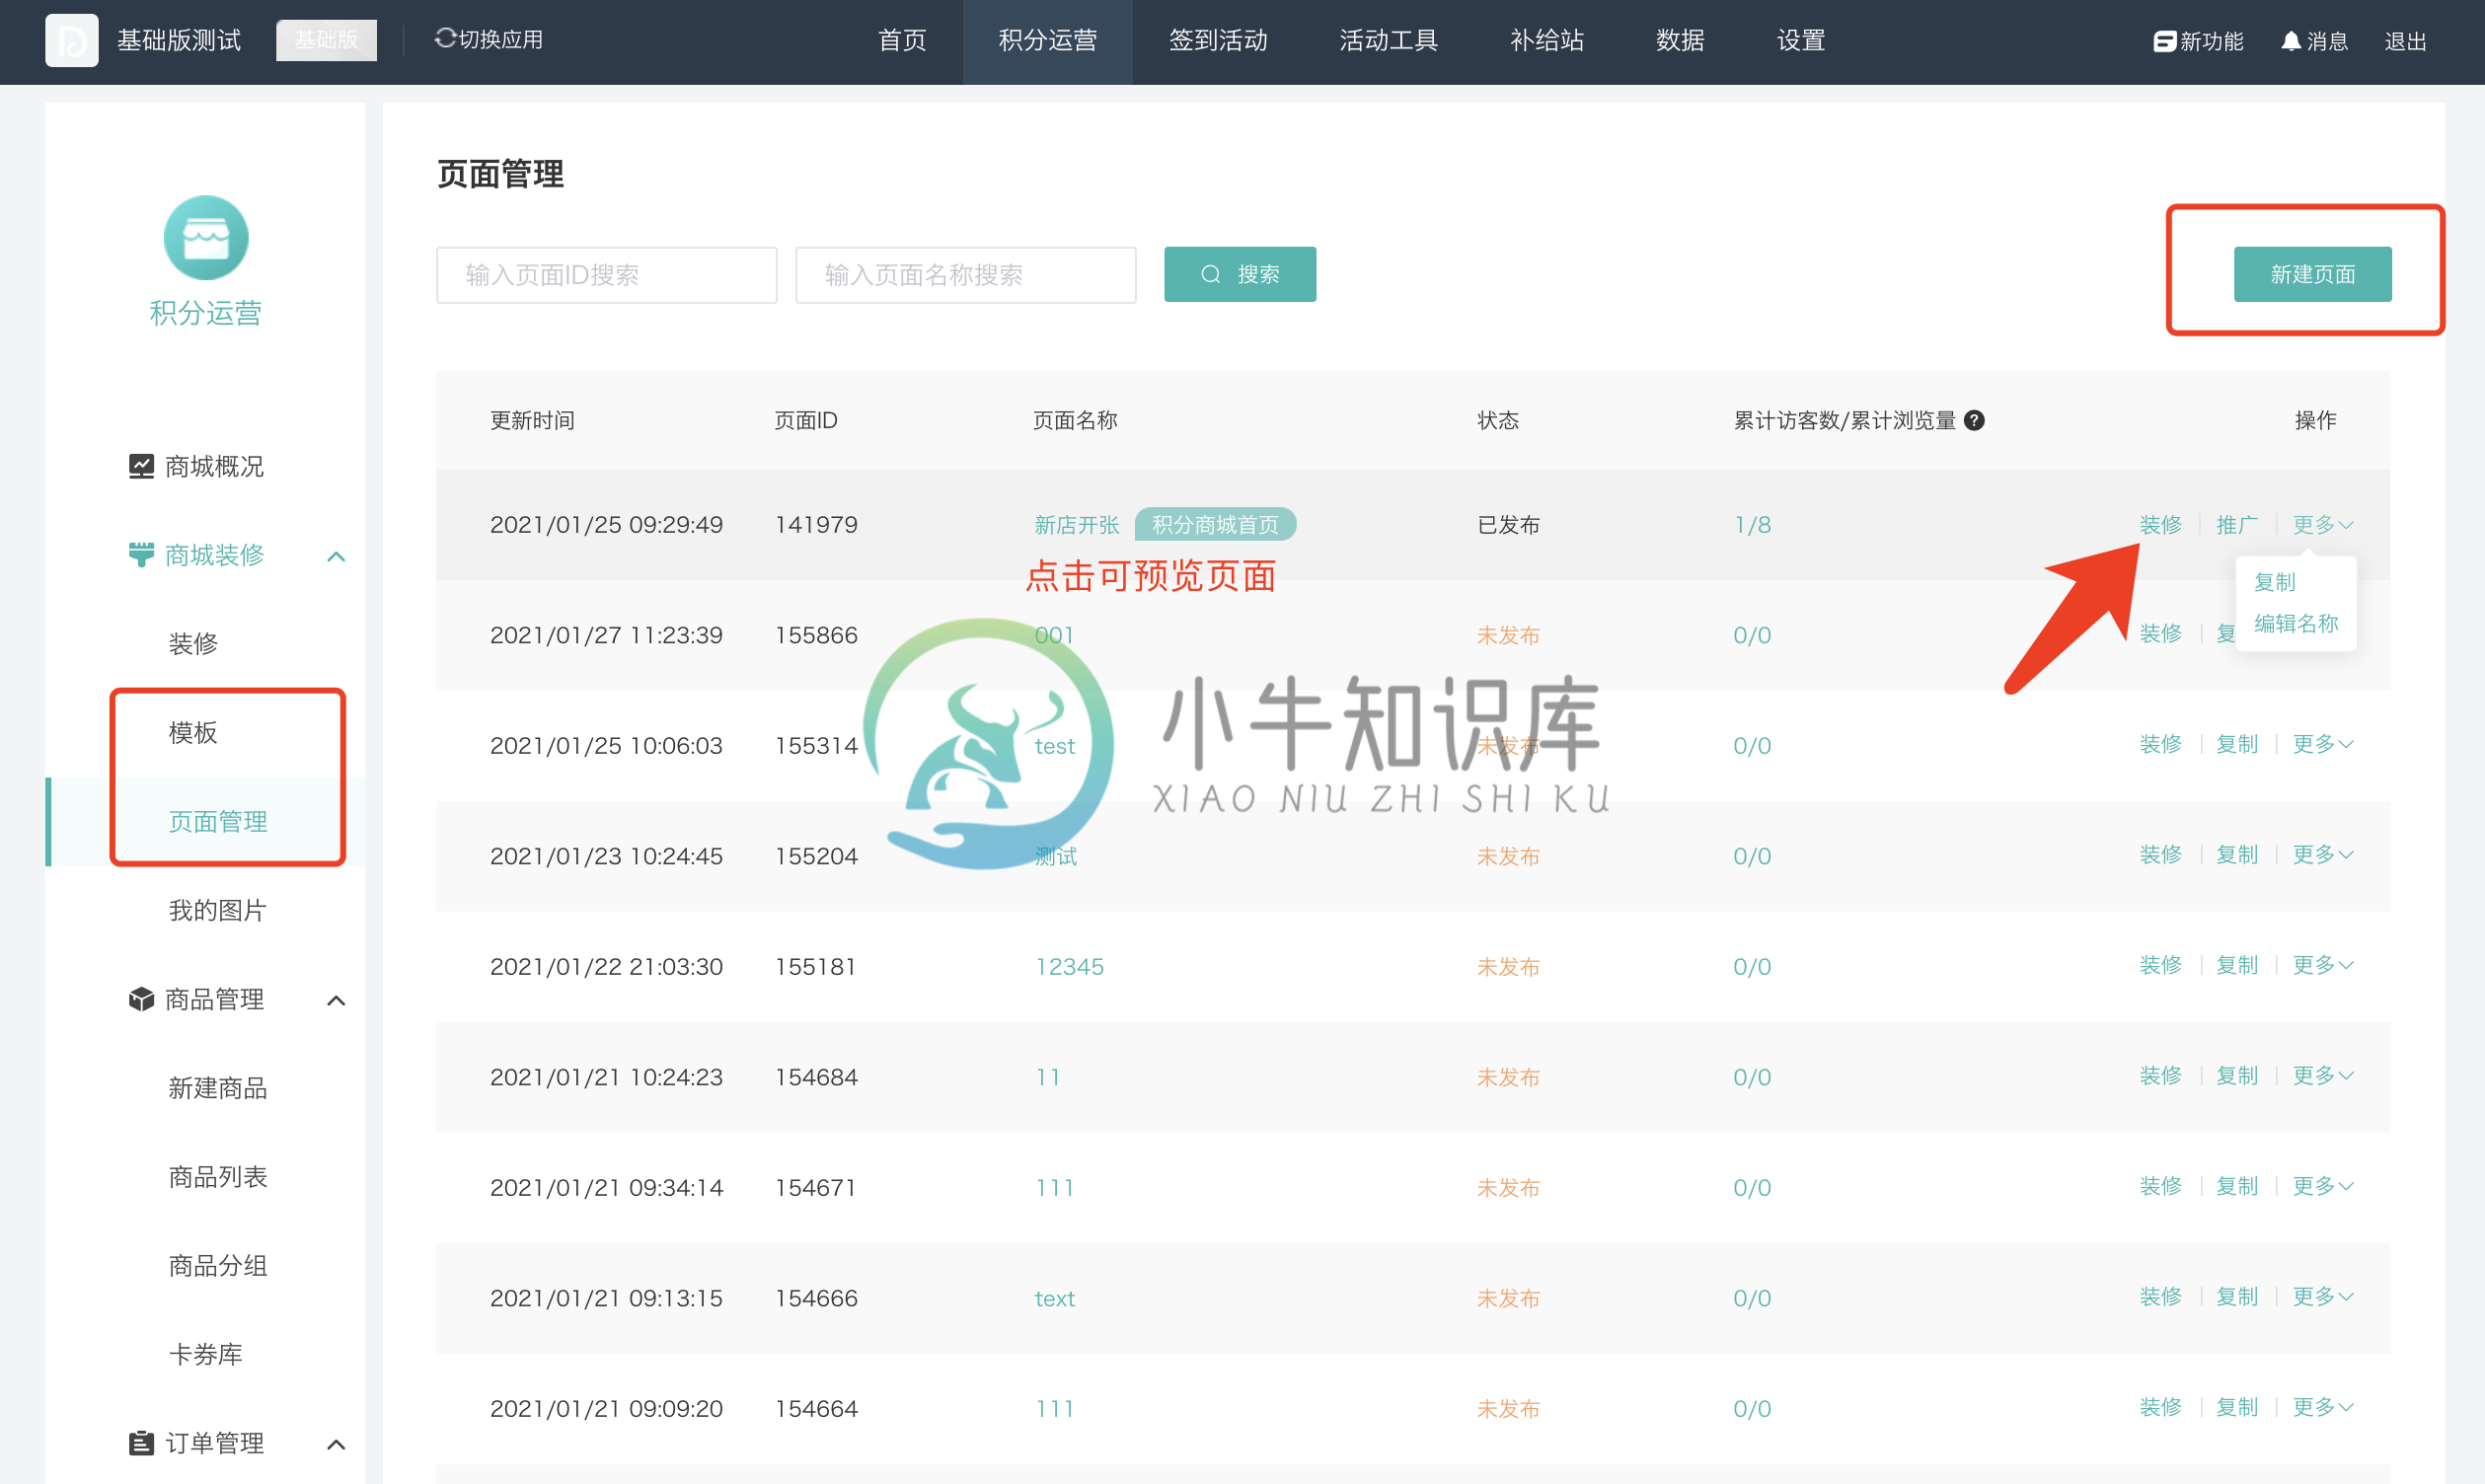Preview the 新店开张 page name link

(1076, 525)
